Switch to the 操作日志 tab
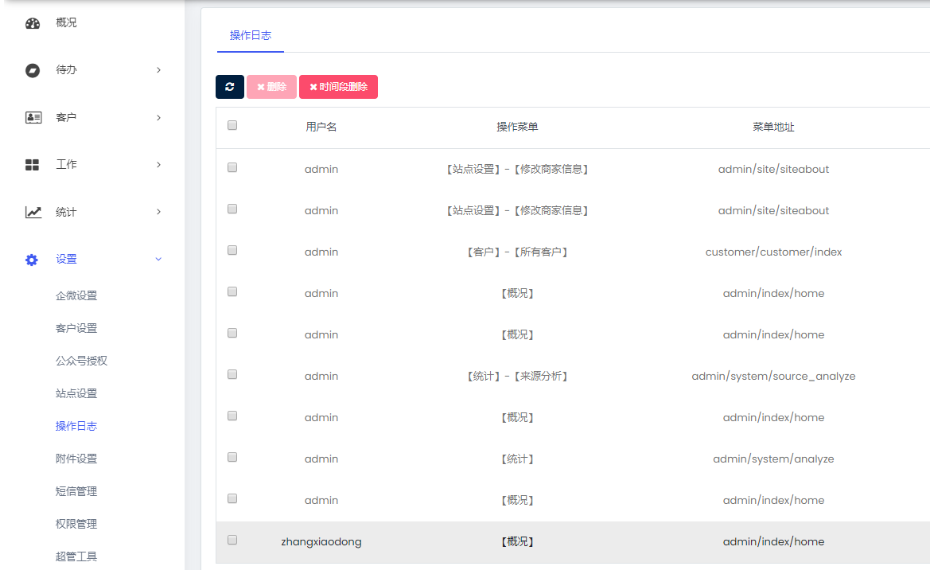The height and width of the screenshot is (570, 937). 250,36
